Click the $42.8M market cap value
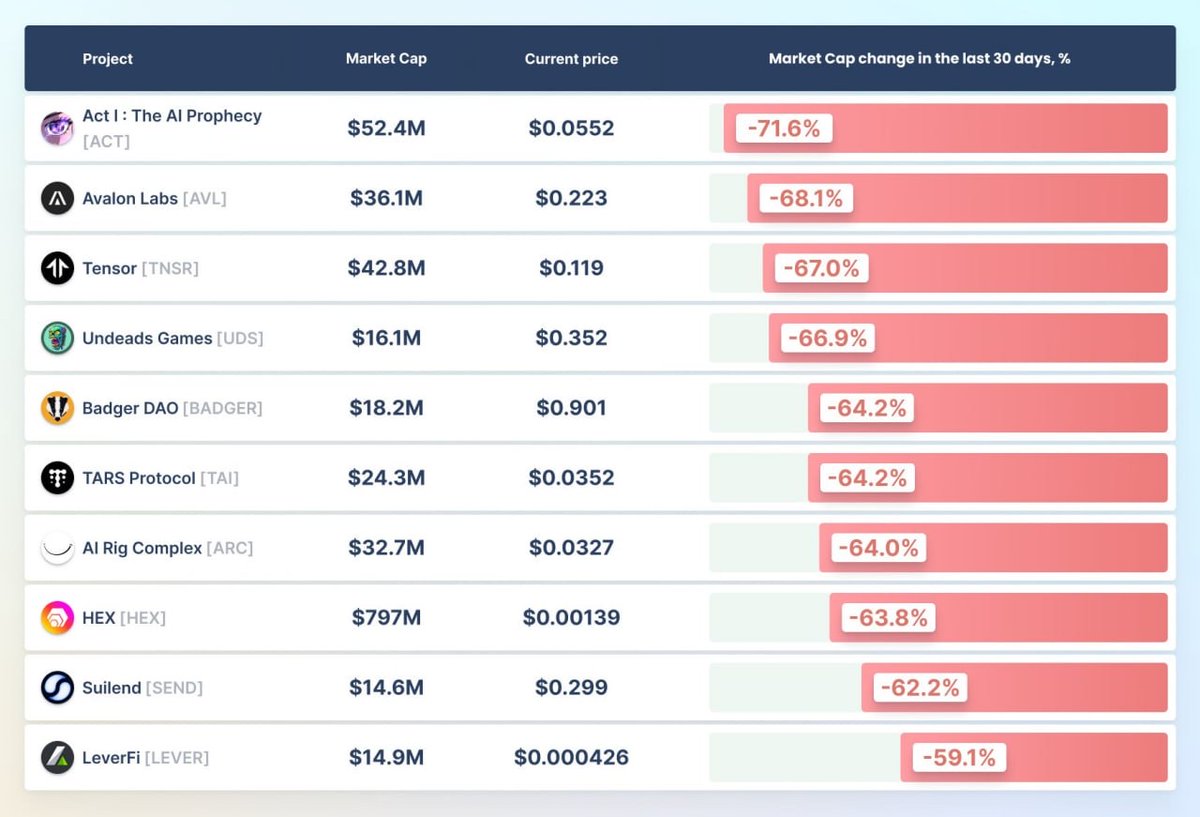This screenshot has width=1200, height=817. pos(386,268)
